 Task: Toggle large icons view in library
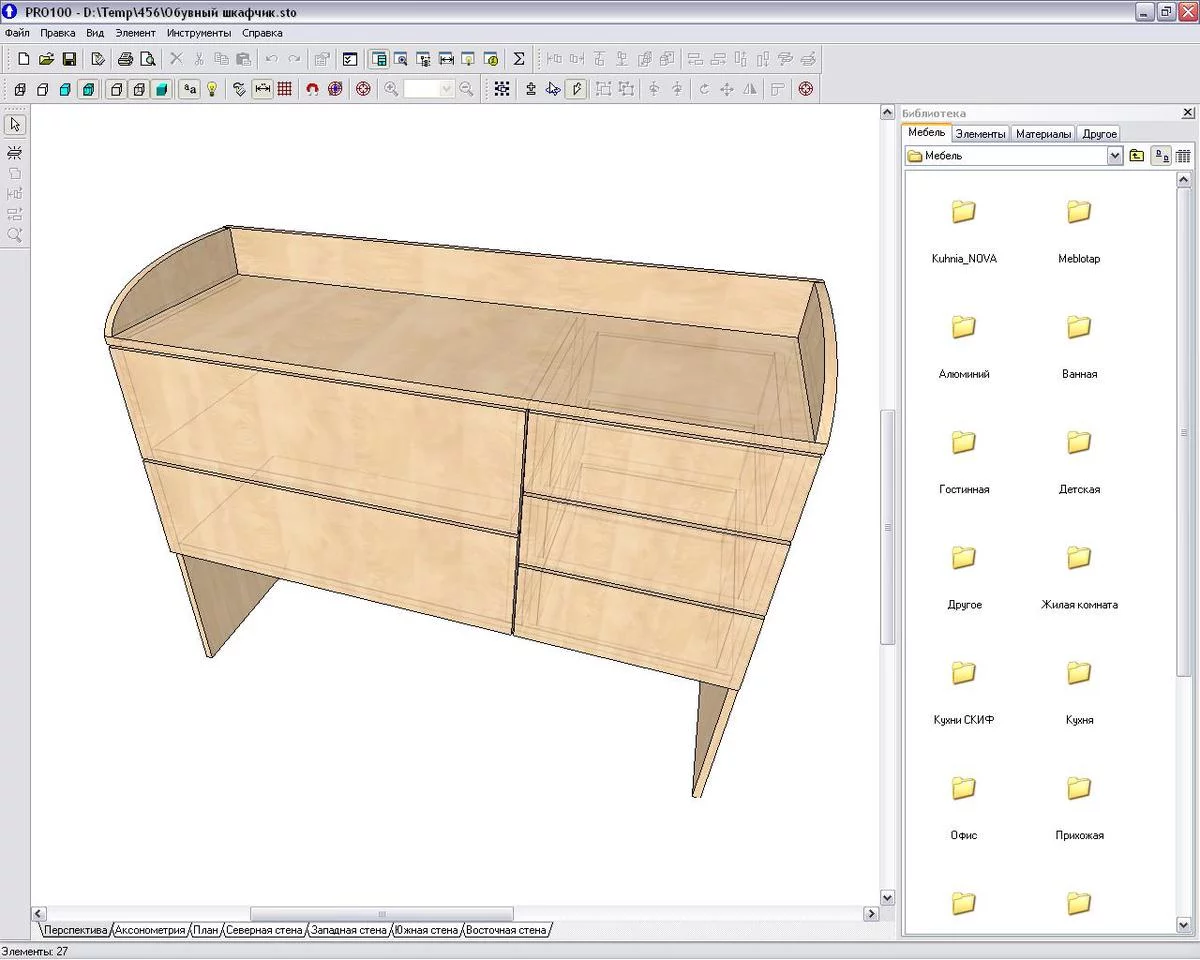click(1162, 156)
